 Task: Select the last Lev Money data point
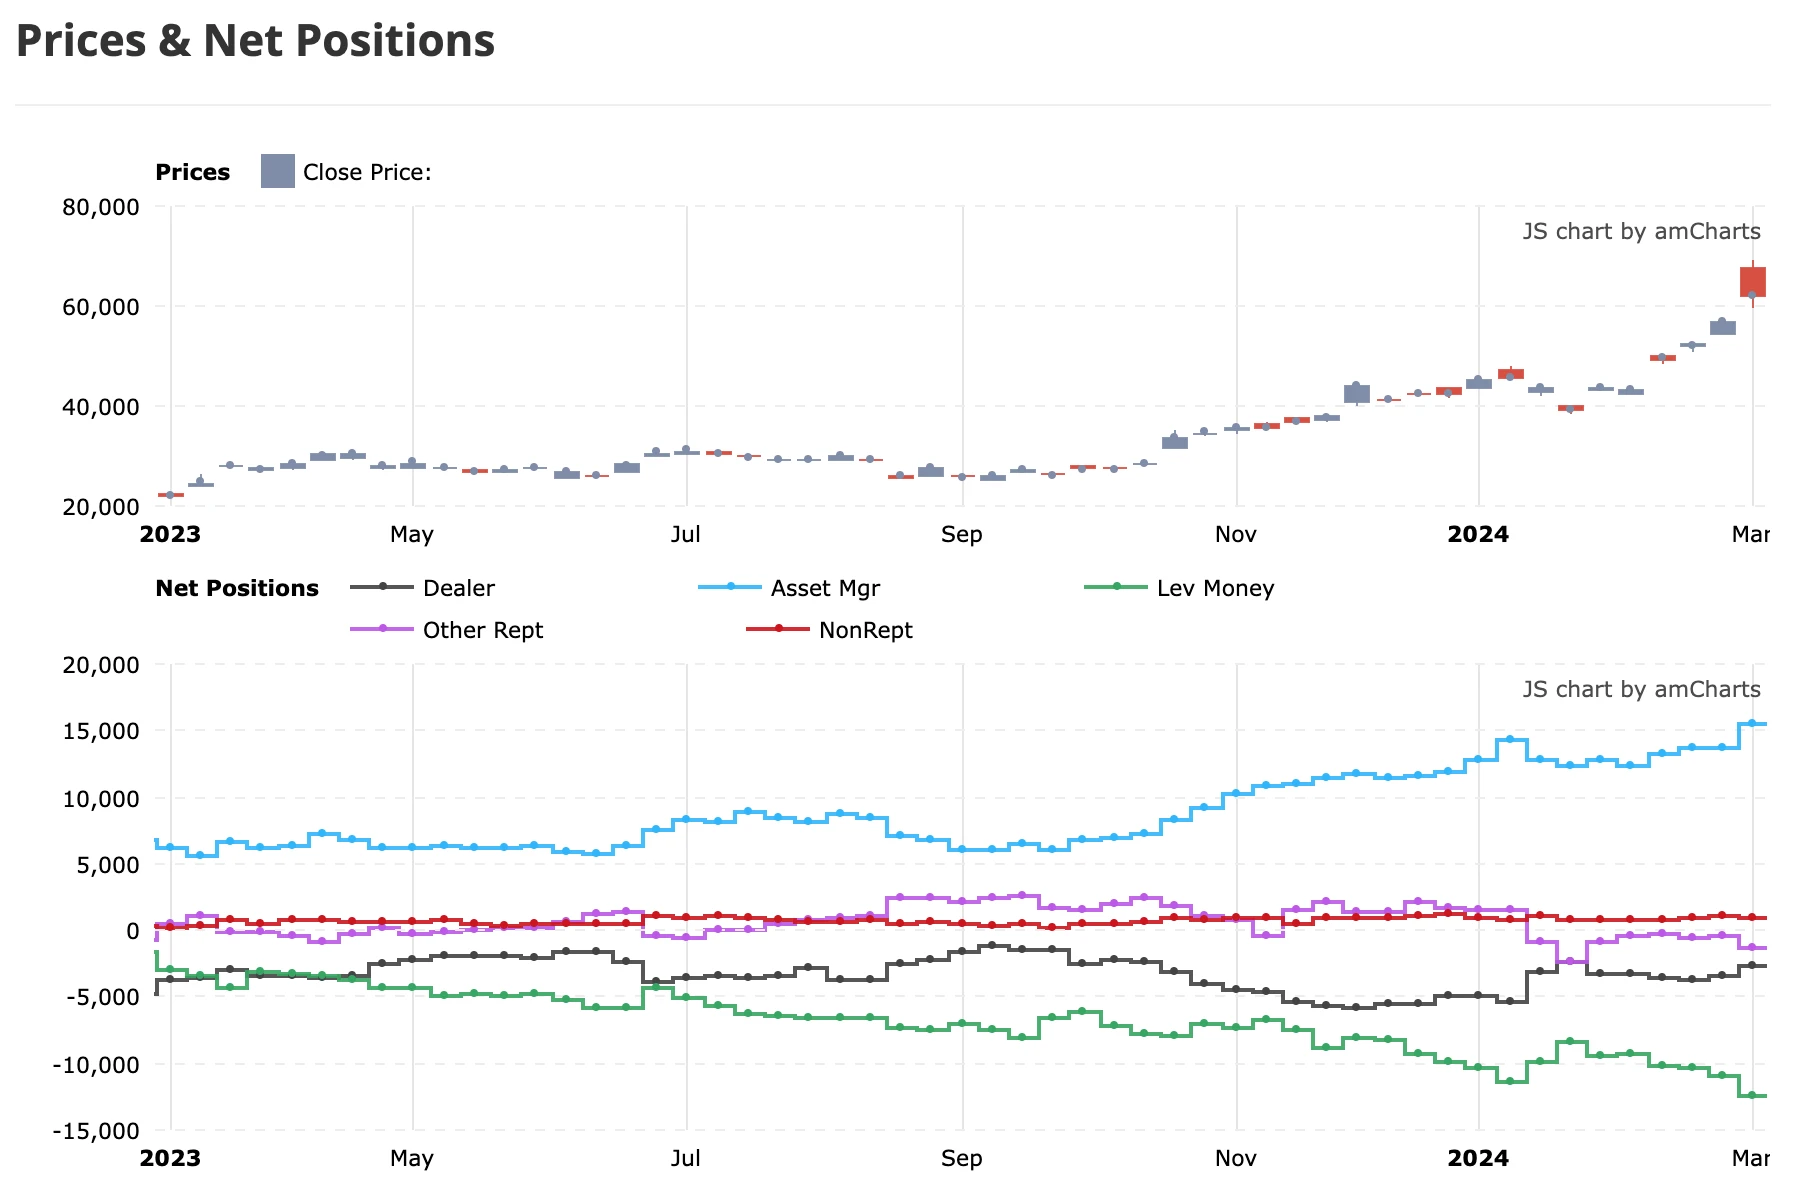coord(1752,1095)
